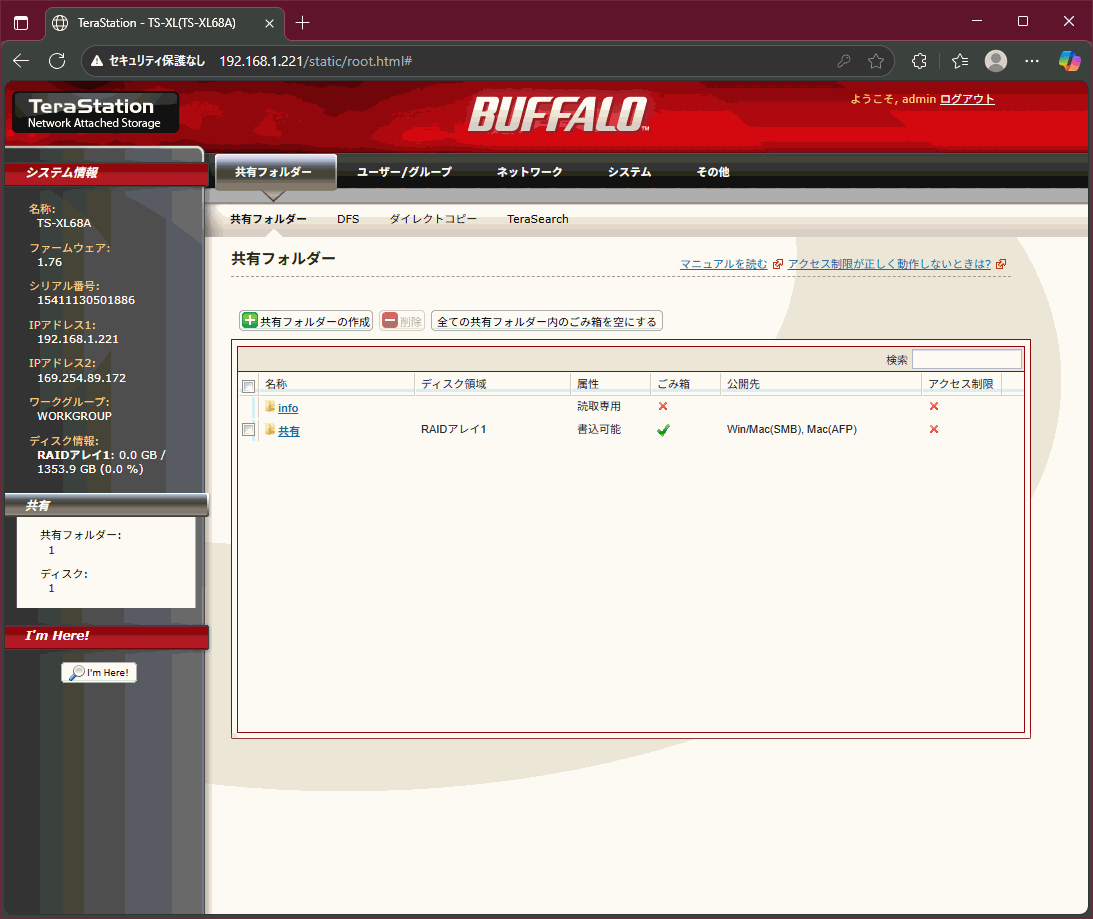1093x919 pixels.
Task: Click RAIDアレイ1 disk area cell
Action: coord(454,430)
